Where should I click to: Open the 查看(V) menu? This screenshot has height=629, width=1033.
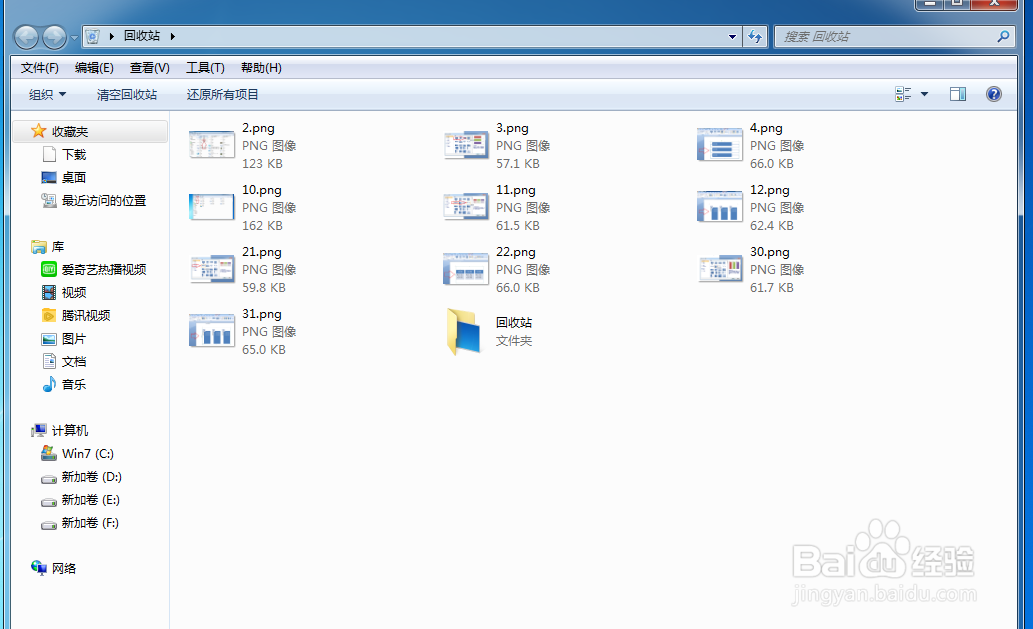pos(150,68)
